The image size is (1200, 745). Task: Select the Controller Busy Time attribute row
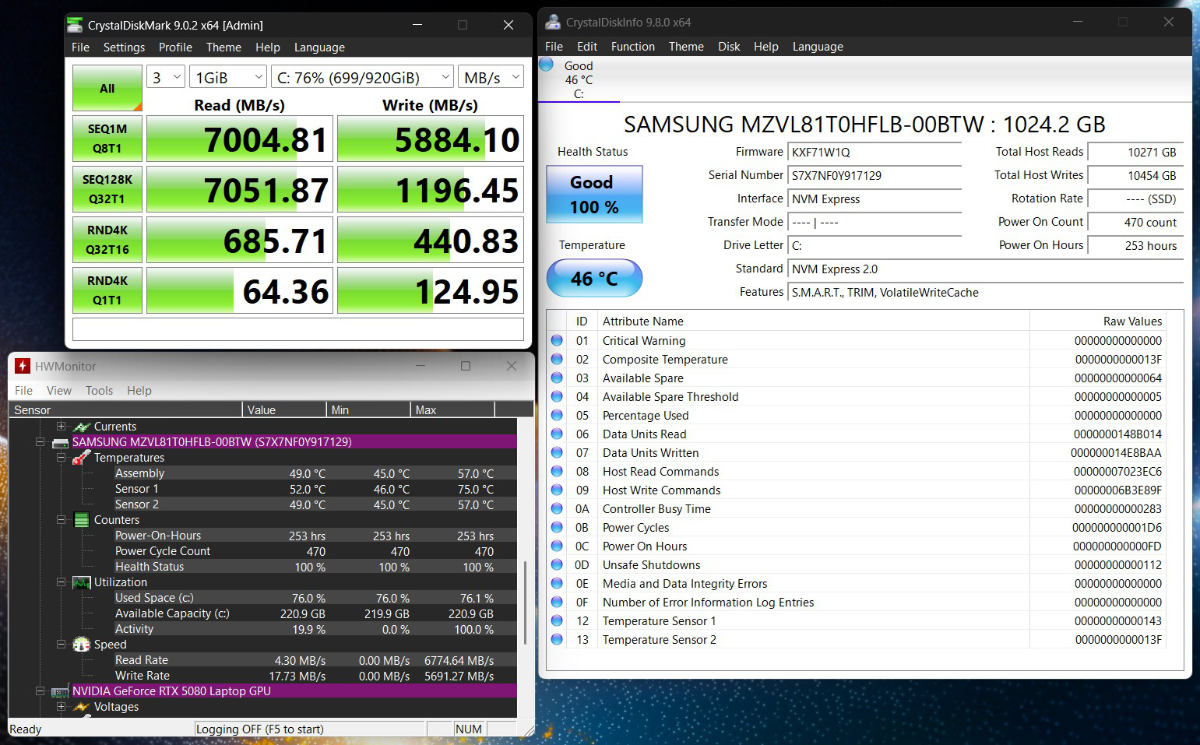(x=857, y=509)
